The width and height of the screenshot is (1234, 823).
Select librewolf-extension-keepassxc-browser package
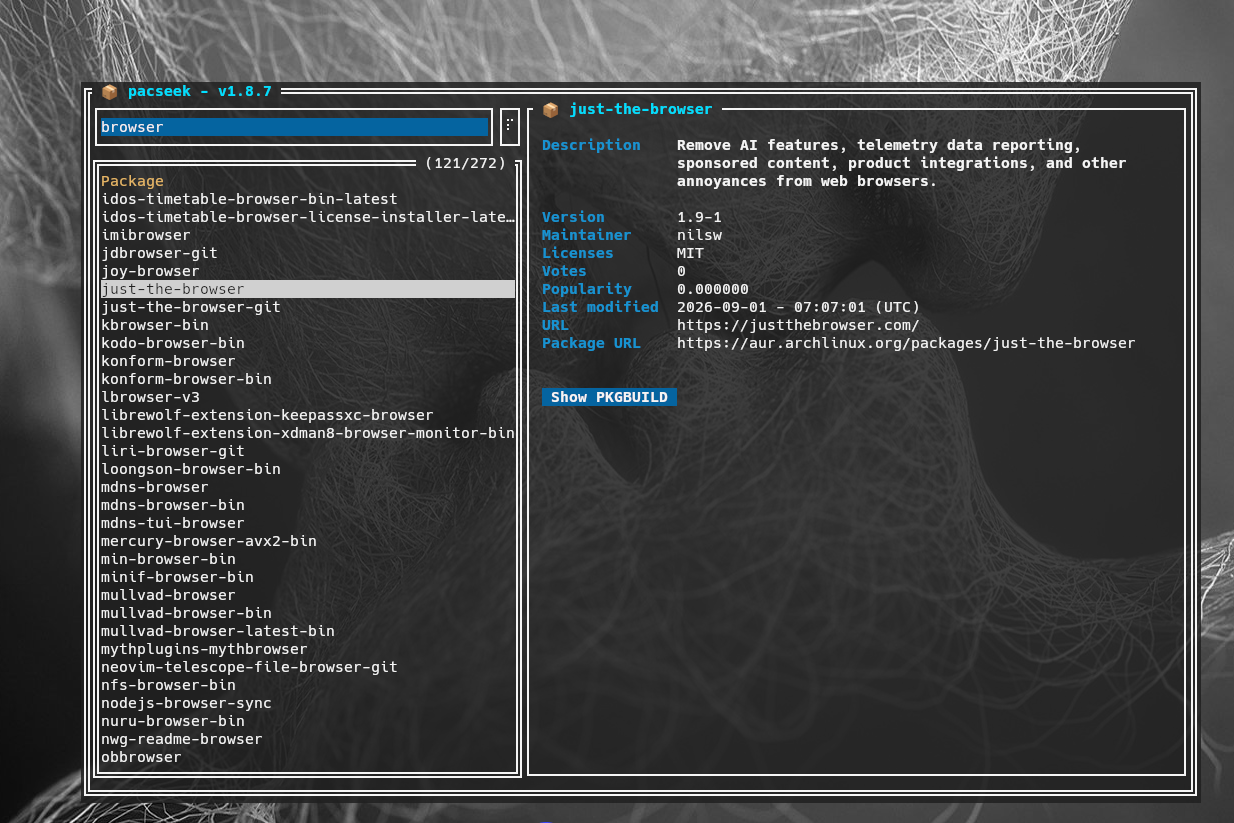[x=267, y=415]
